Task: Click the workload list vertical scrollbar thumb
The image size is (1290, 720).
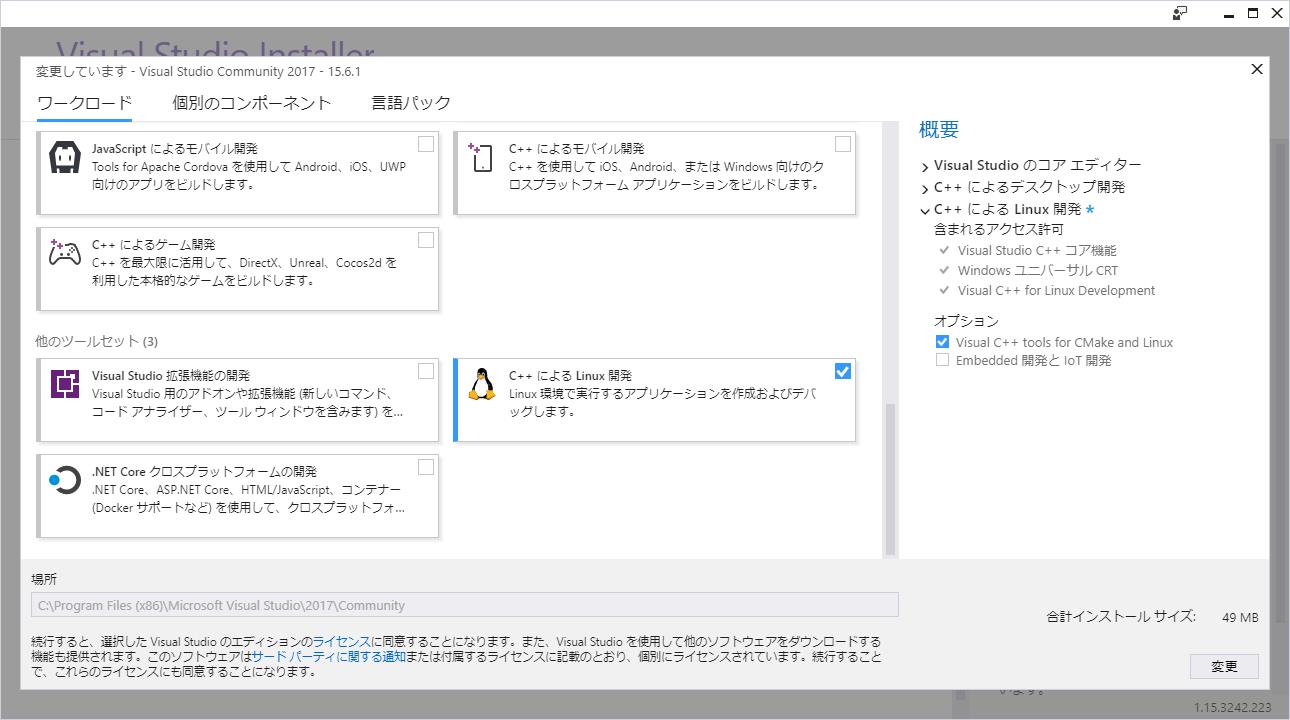Action: click(x=890, y=477)
